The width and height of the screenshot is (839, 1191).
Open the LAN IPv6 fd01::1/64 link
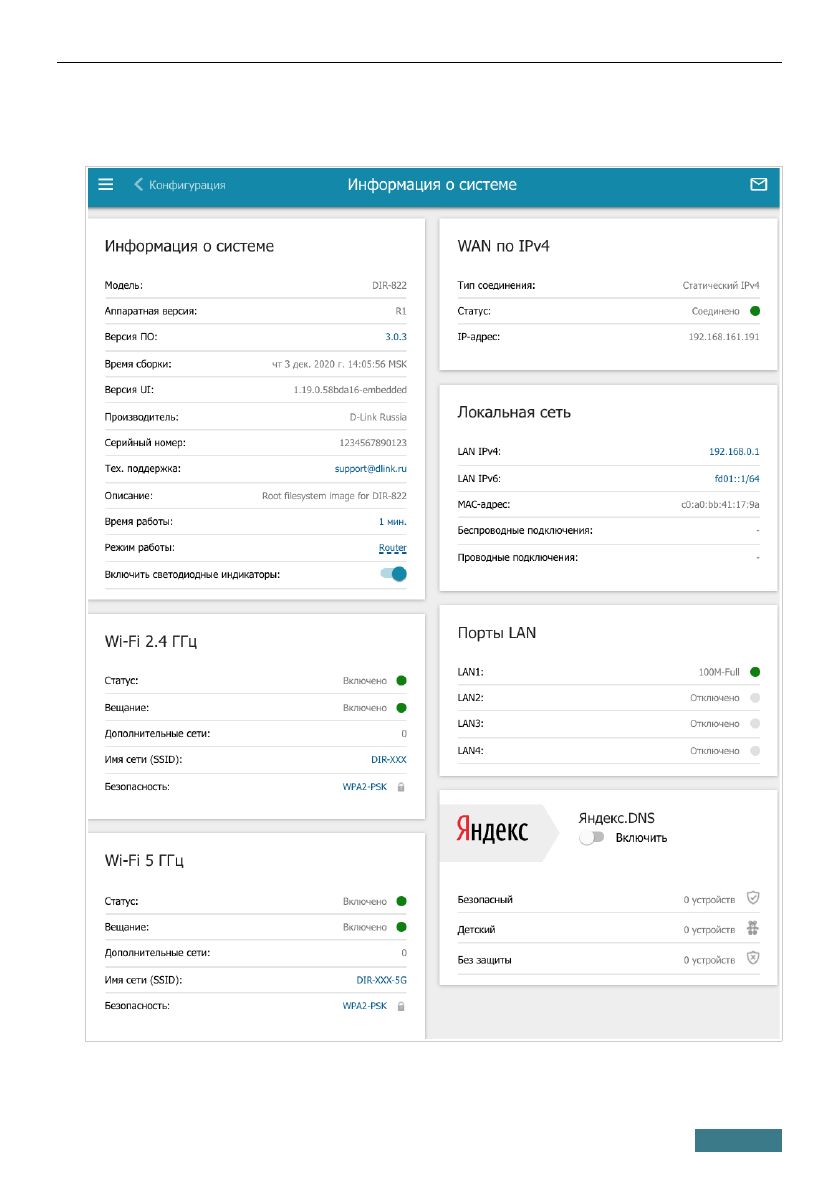point(736,479)
